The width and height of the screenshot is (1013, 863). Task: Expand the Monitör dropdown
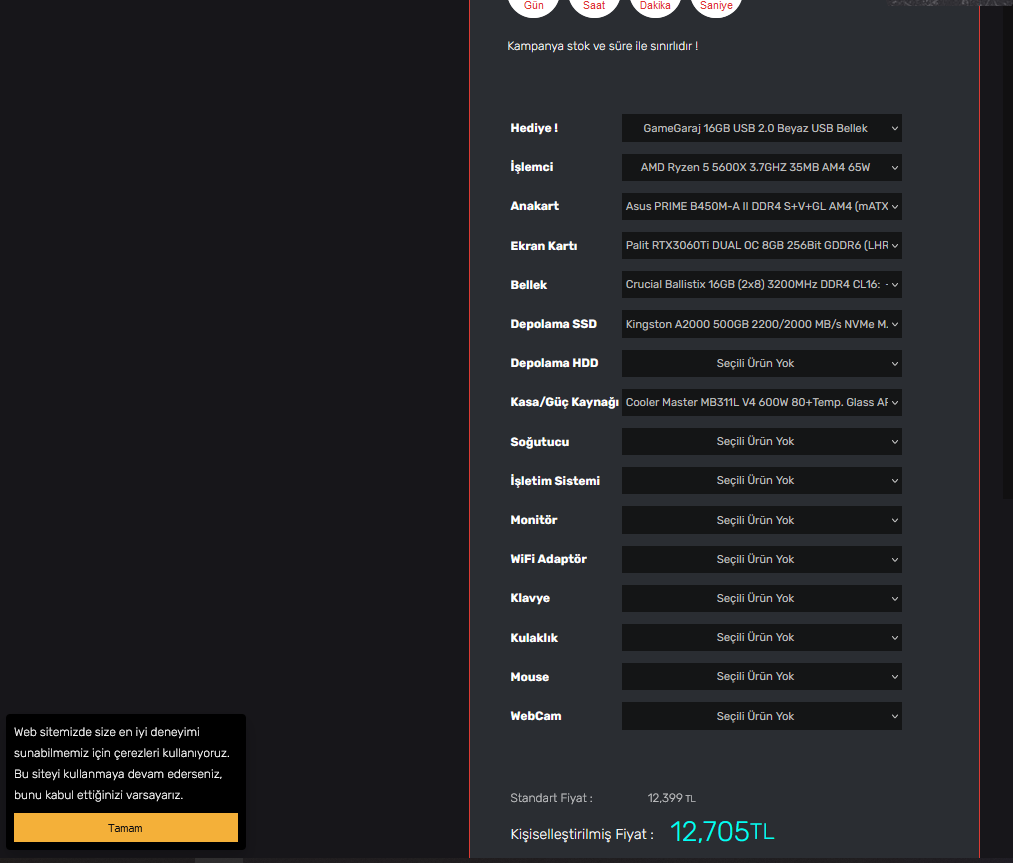(762, 520)
